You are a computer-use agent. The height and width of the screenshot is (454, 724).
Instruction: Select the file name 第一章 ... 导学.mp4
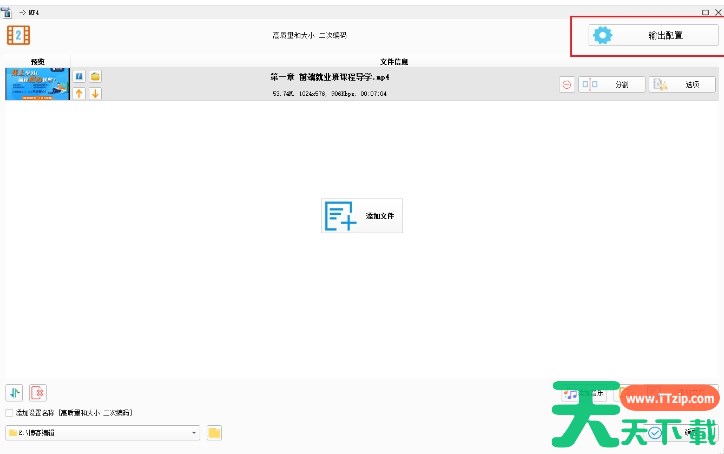330,77
